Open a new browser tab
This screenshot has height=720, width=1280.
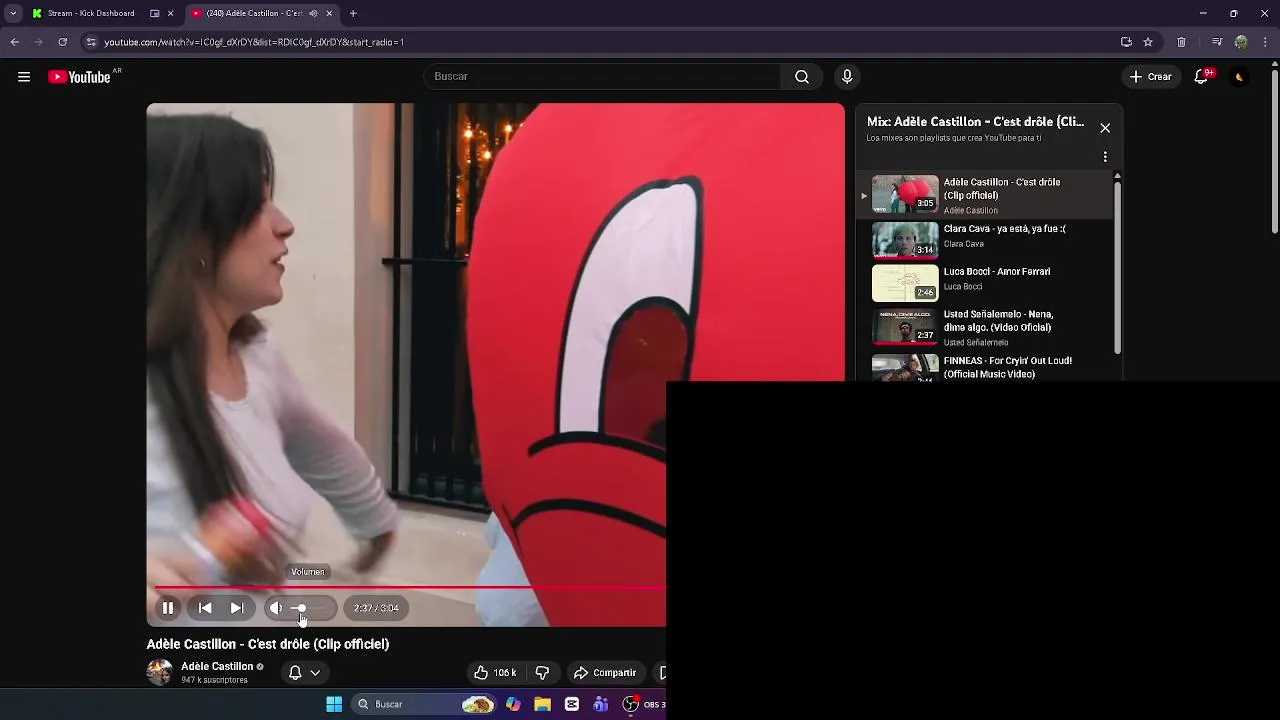[x=353, y=13]
